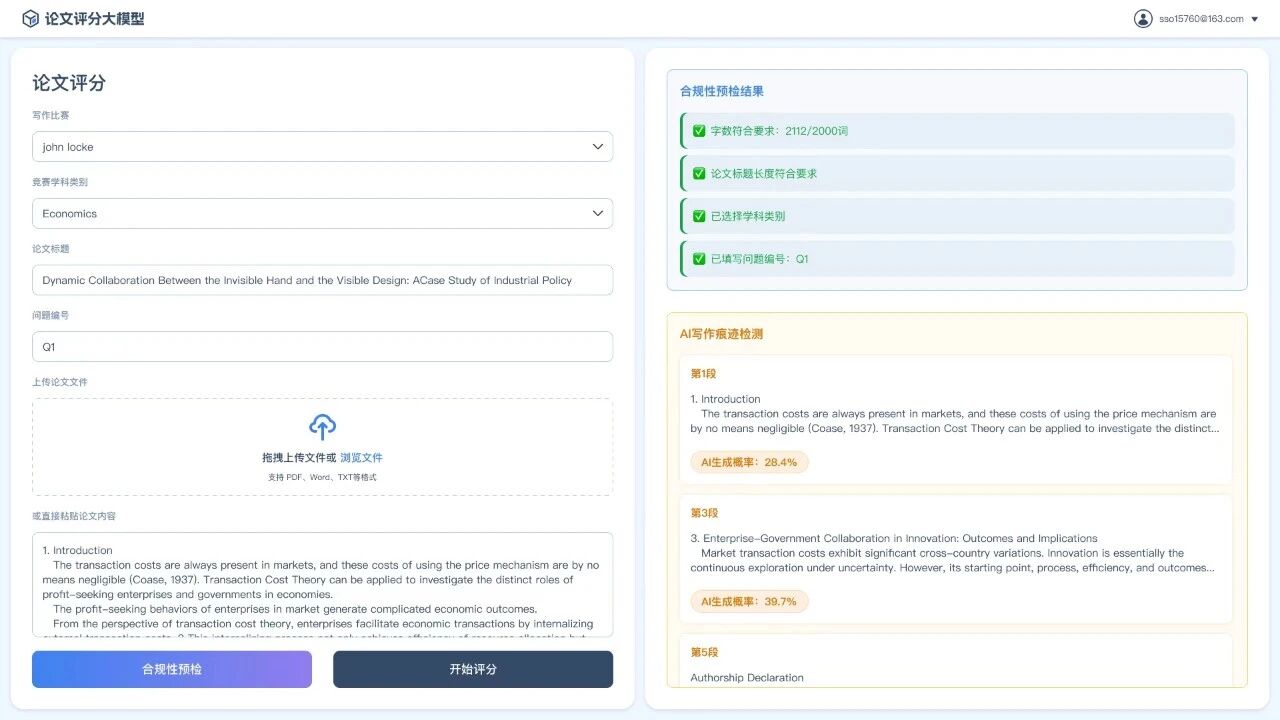Click the 39.7% AI生成概率 badge
Viewport: 1280px width, 720px height.
(x=749, y=601)
